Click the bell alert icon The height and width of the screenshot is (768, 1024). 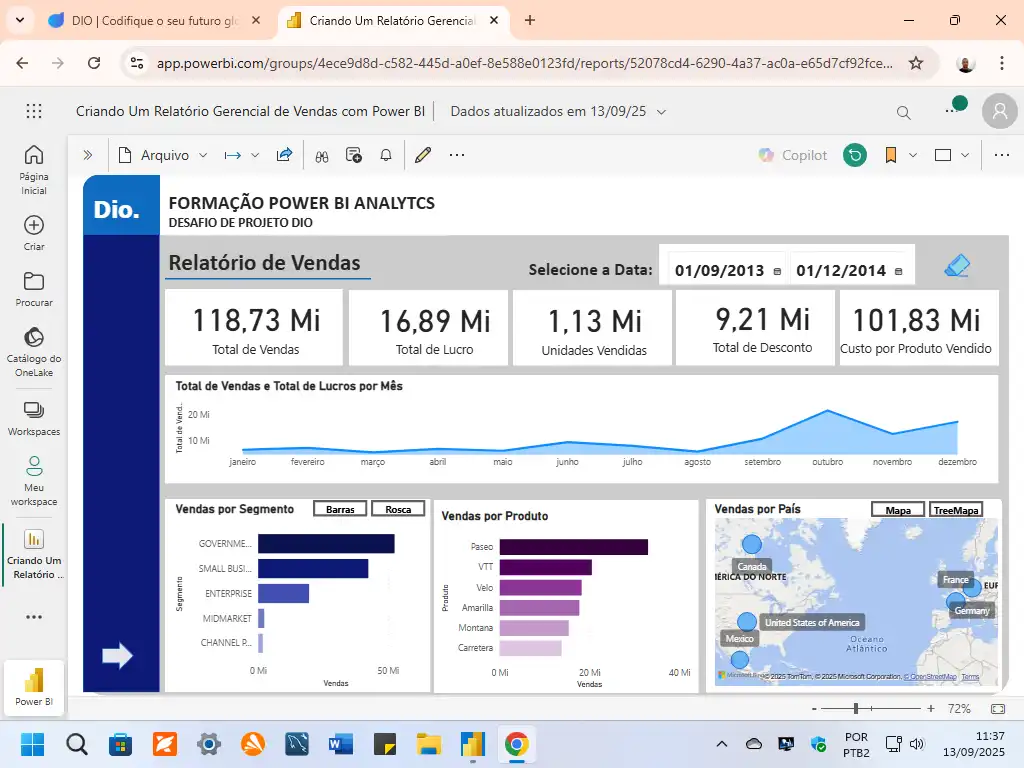tap(386, 155)
